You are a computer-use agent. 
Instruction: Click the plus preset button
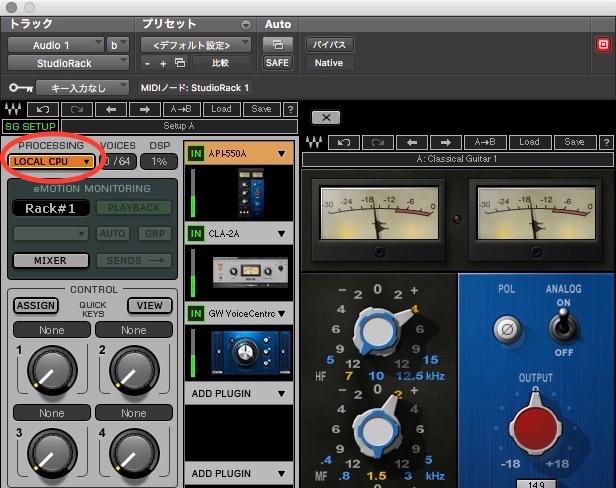163,63
